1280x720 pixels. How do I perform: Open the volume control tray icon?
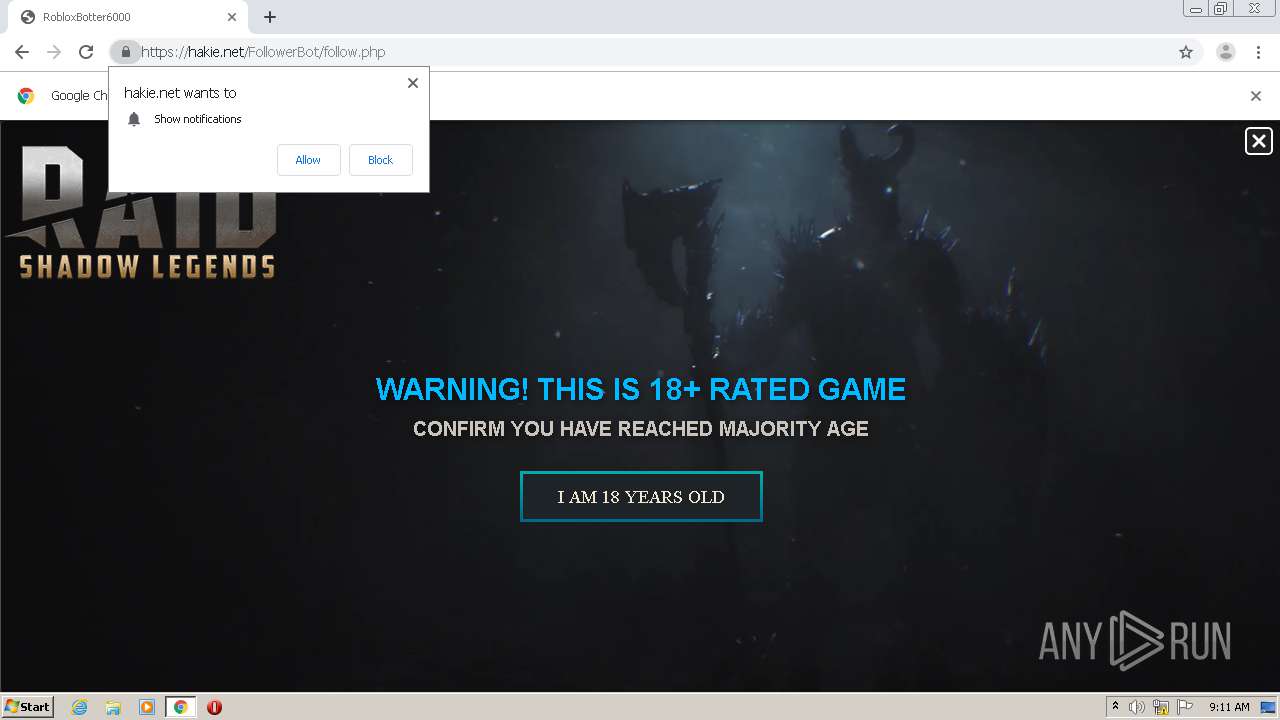1137,707
